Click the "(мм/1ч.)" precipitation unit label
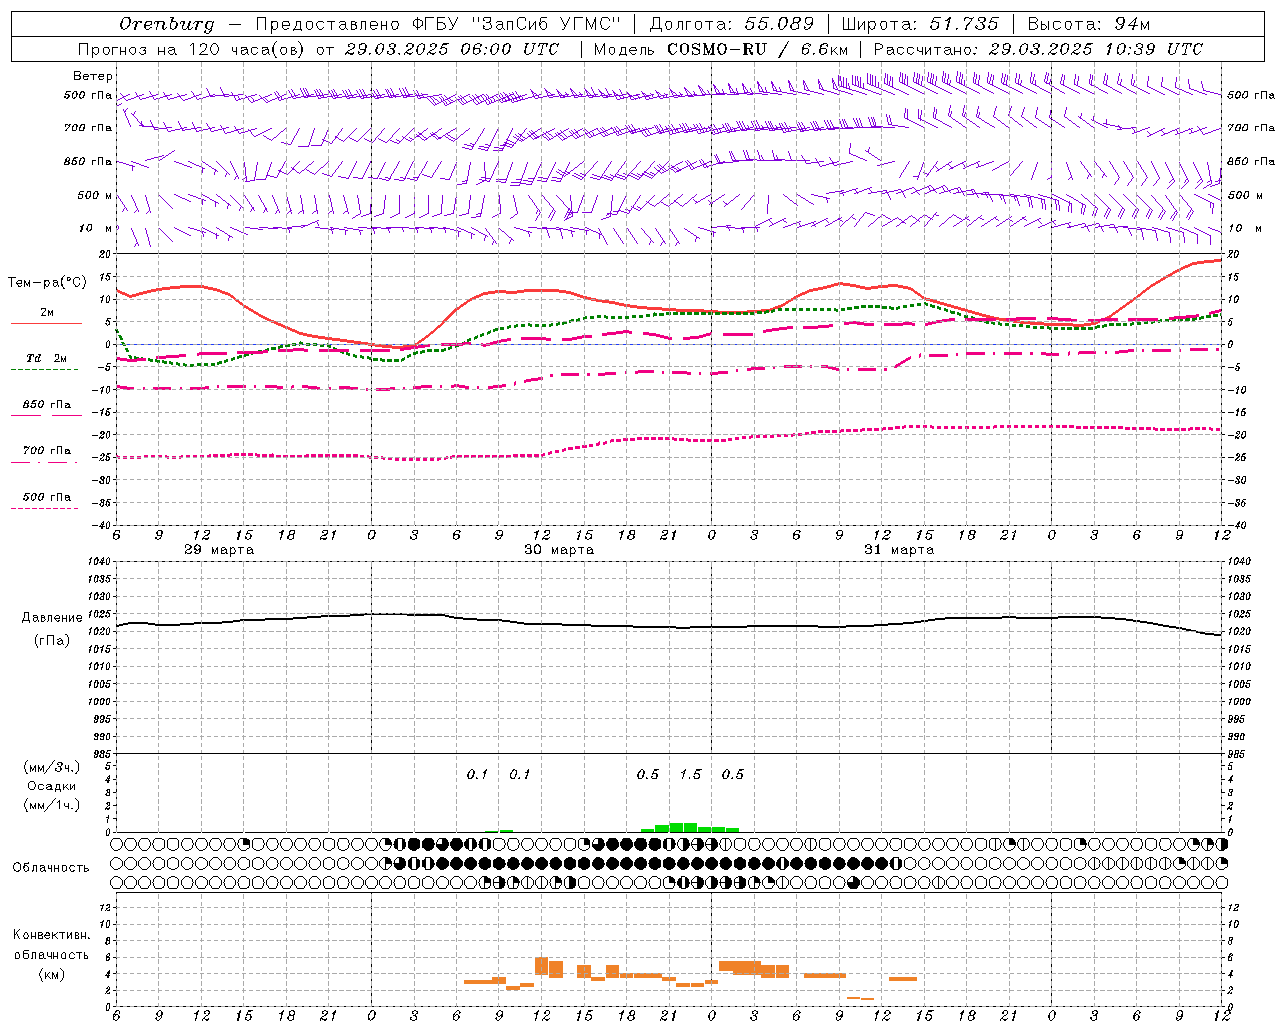1280x1024 pixels. (52, 805)
